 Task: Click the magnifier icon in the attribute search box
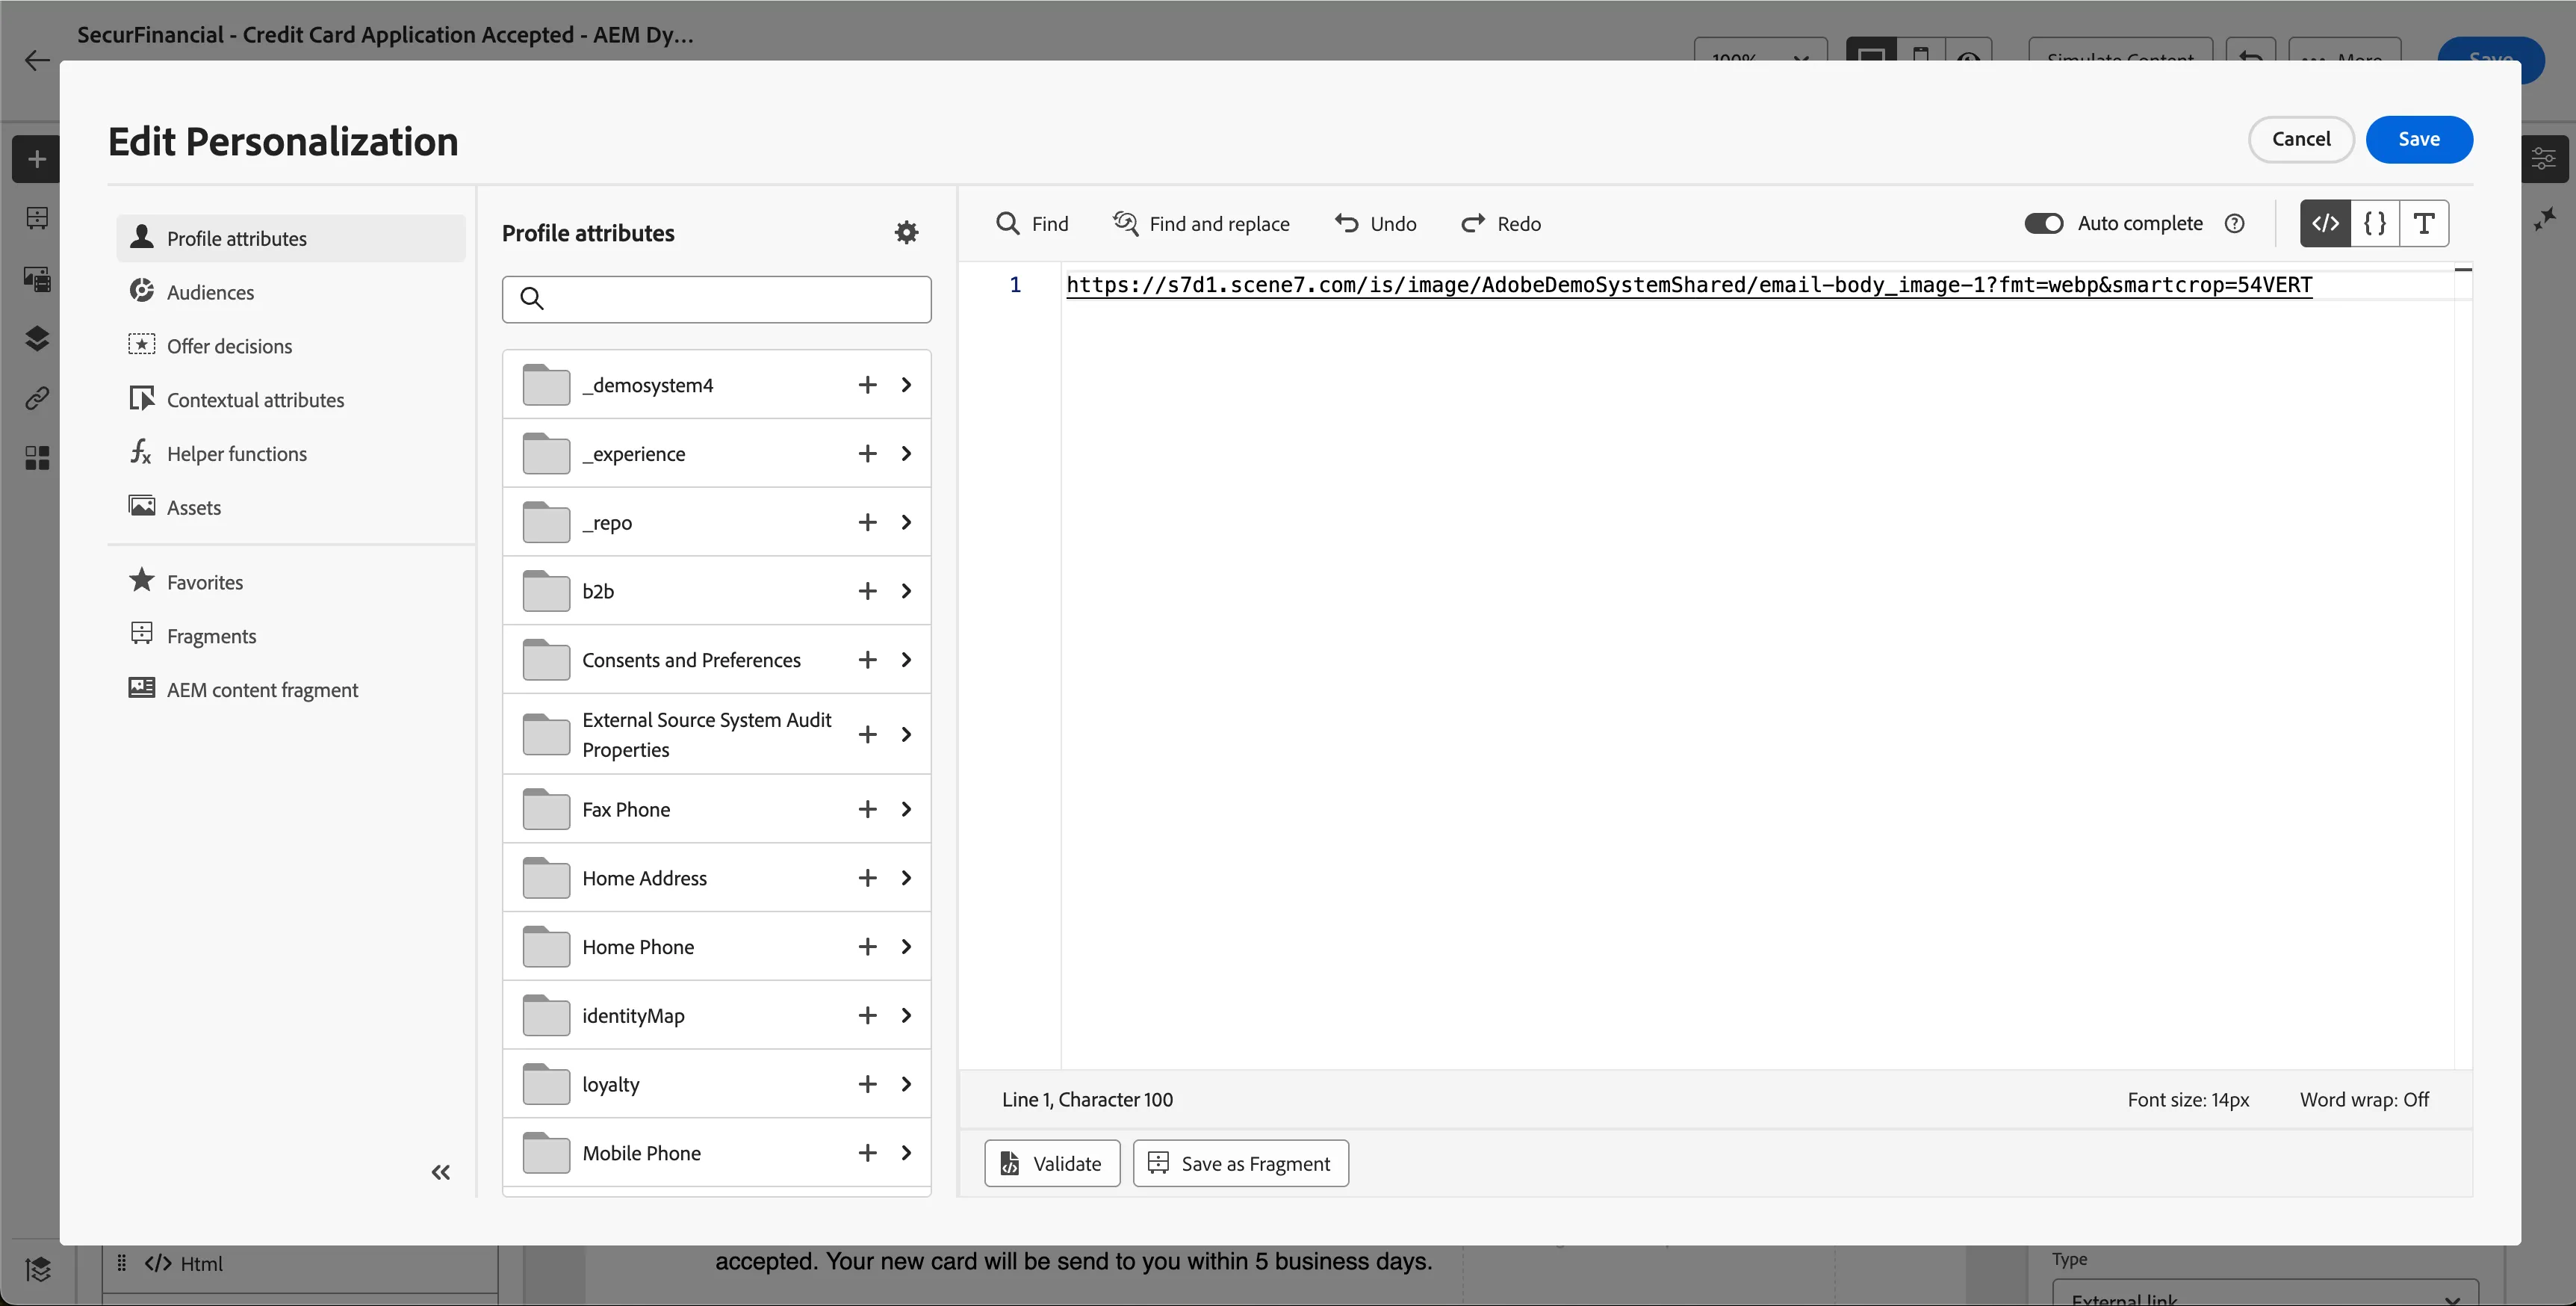tap(532, 298)
